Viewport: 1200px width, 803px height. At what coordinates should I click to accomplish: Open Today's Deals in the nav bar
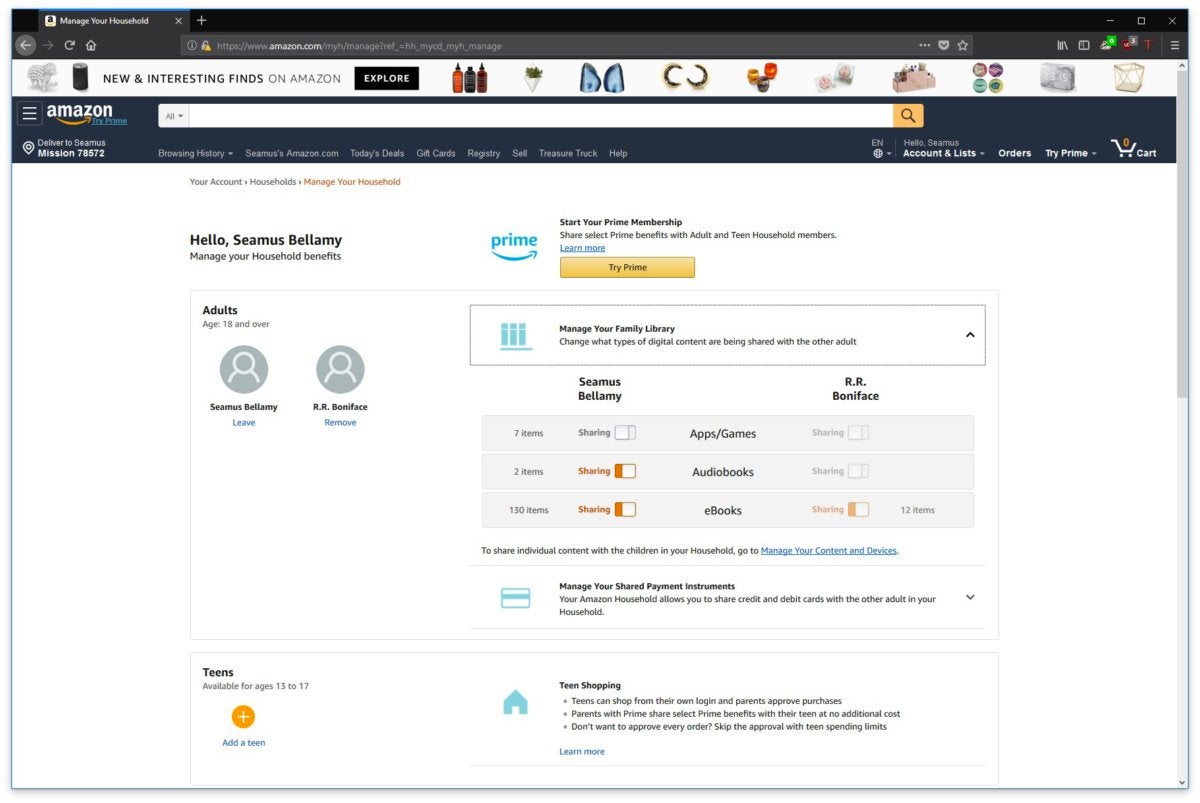[x=377, y=153]
